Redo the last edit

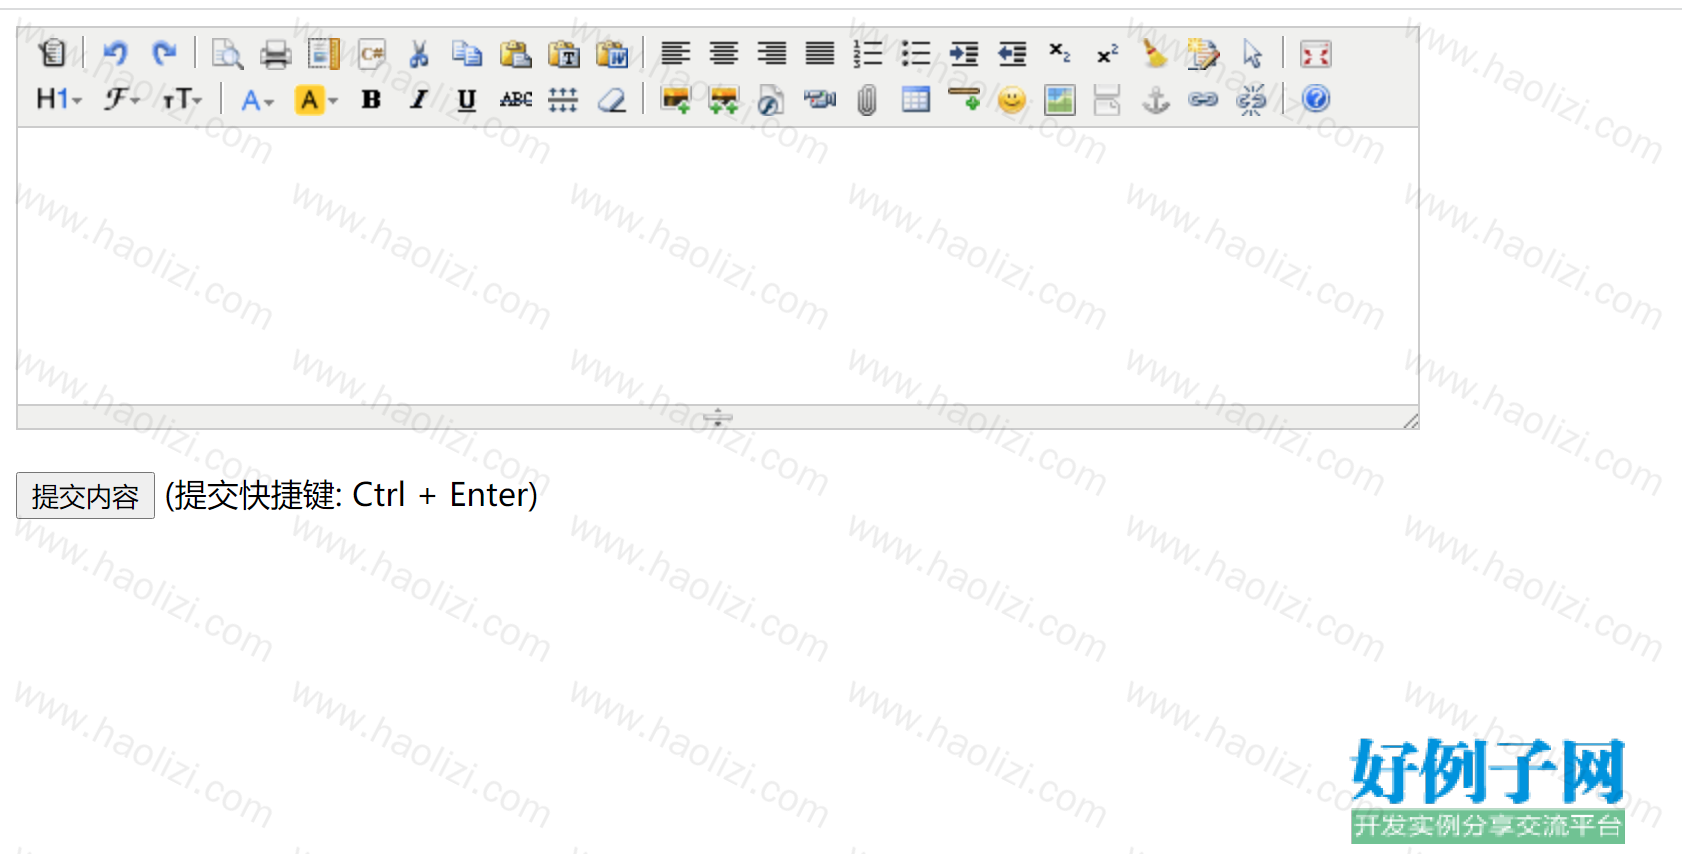coord(164,53)
